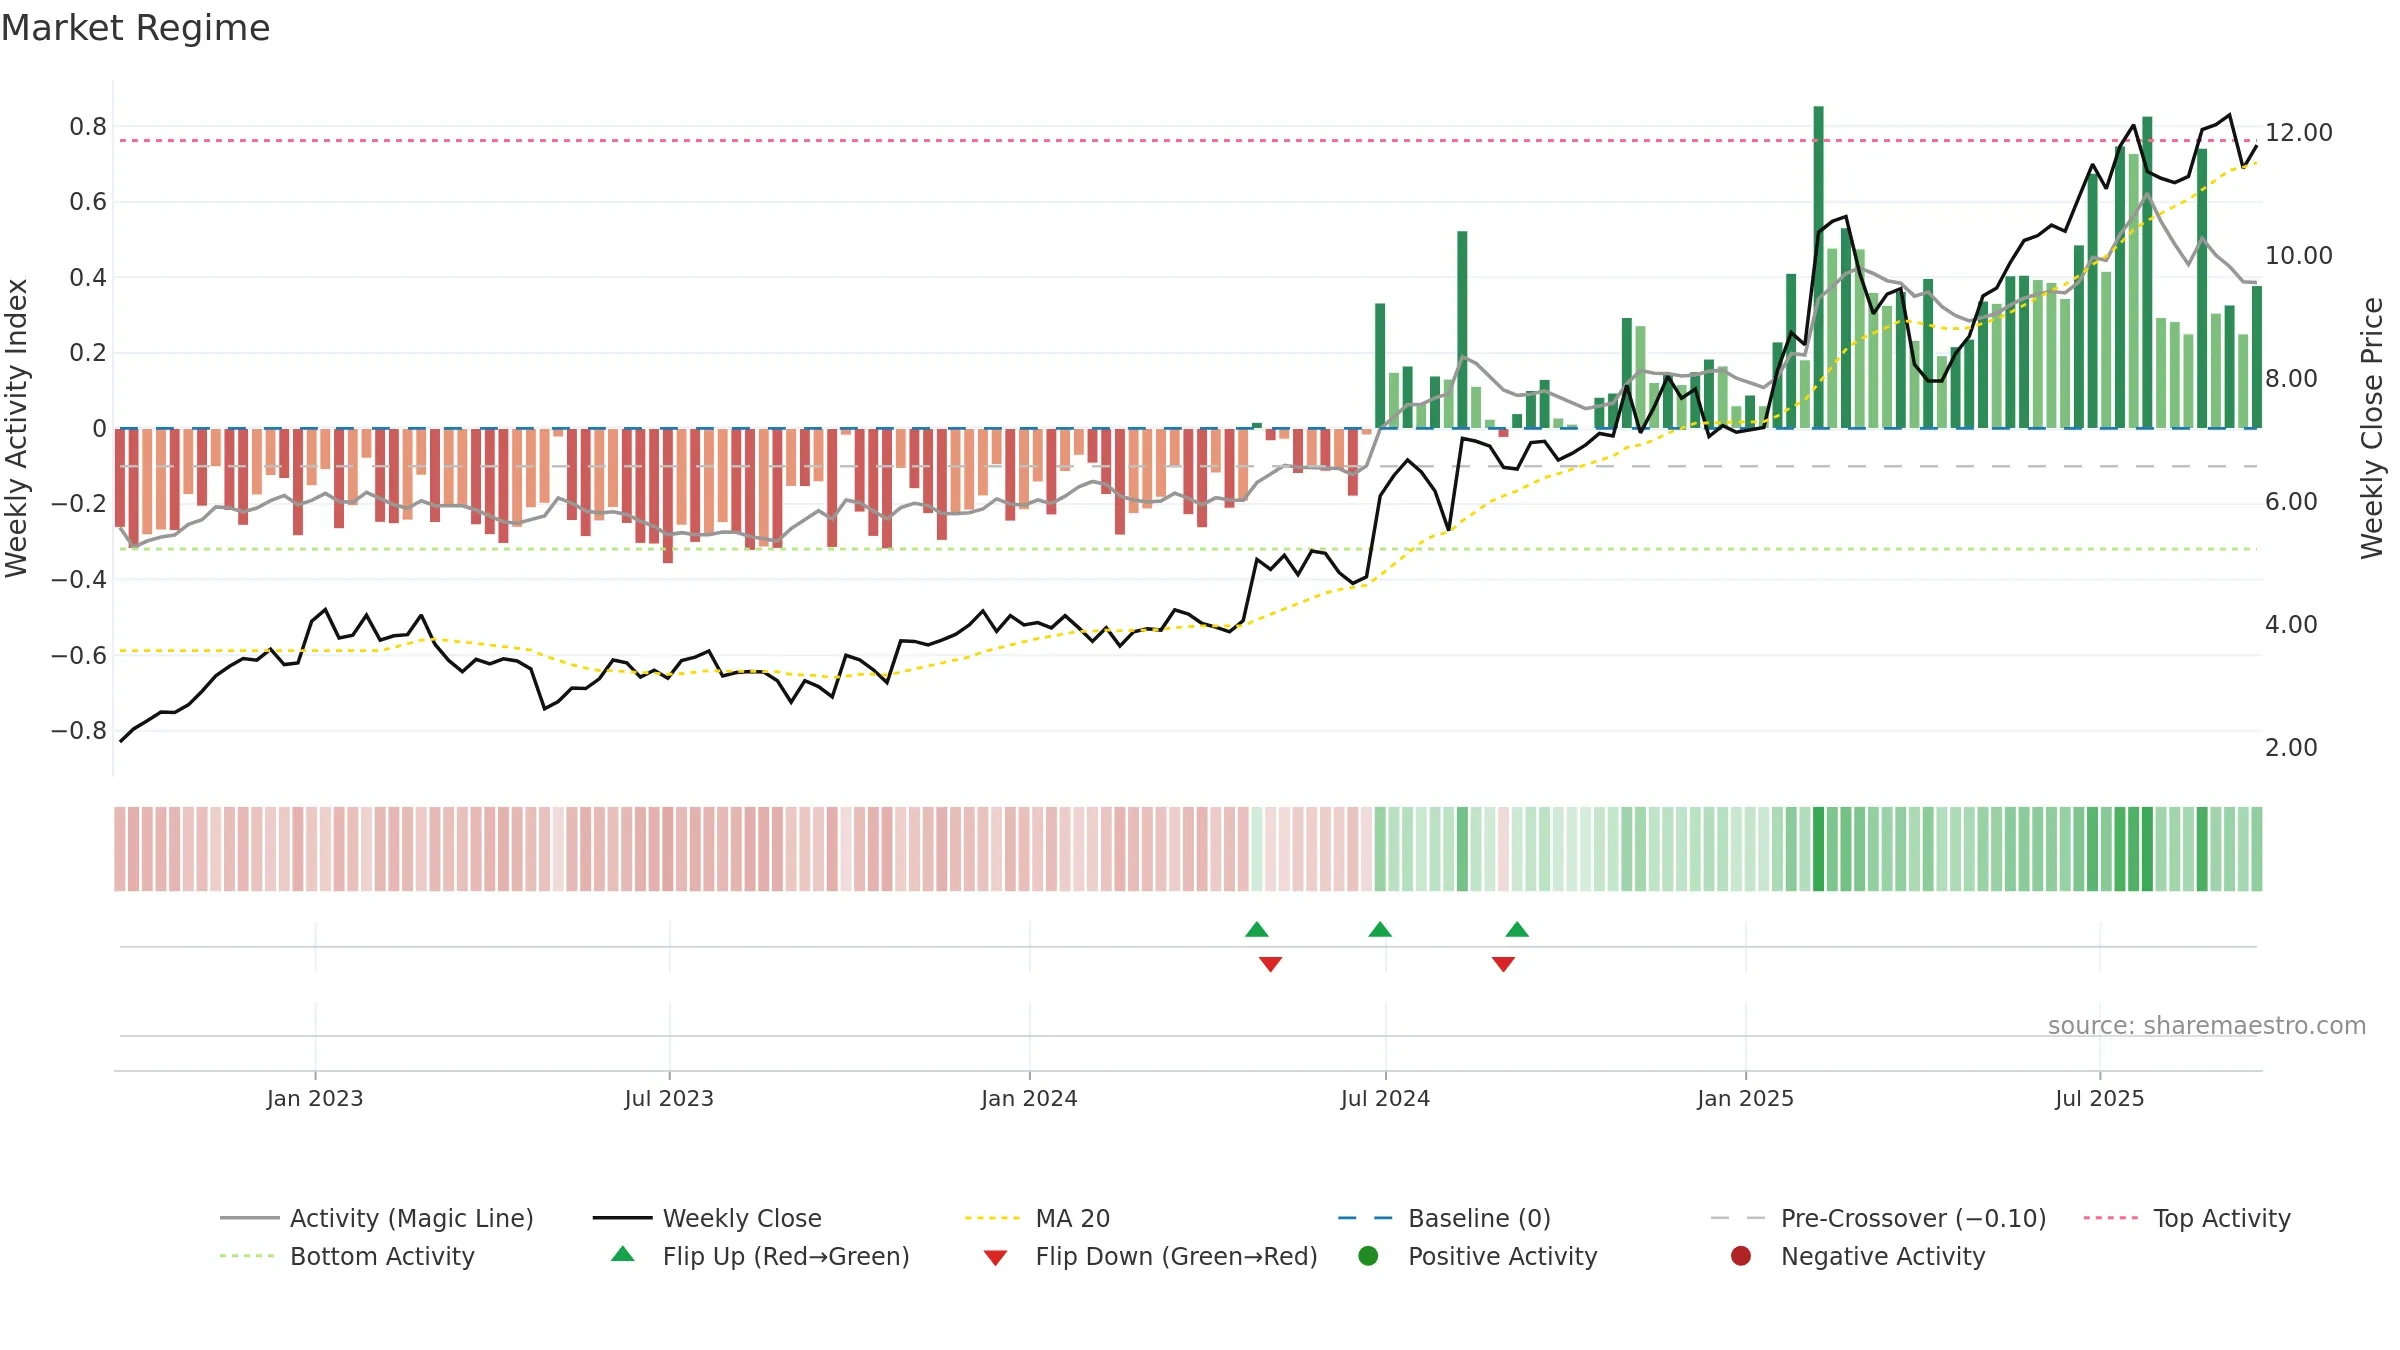The height and width of the screenshot is (1350, 2400).
Task: Hide the Pre-Crossover (−0.10) legend entry
Action: coord(1879,1218)
